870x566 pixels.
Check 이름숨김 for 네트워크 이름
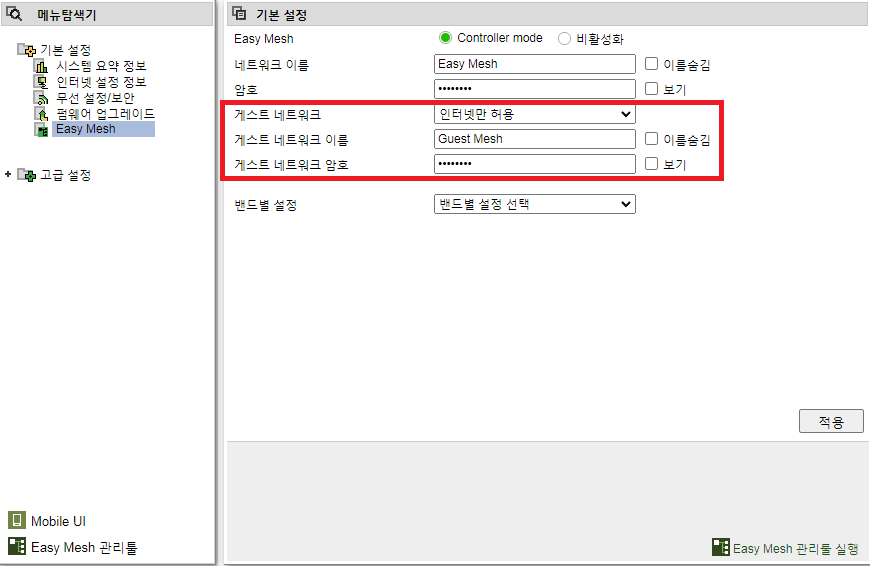tap(651, 64)
